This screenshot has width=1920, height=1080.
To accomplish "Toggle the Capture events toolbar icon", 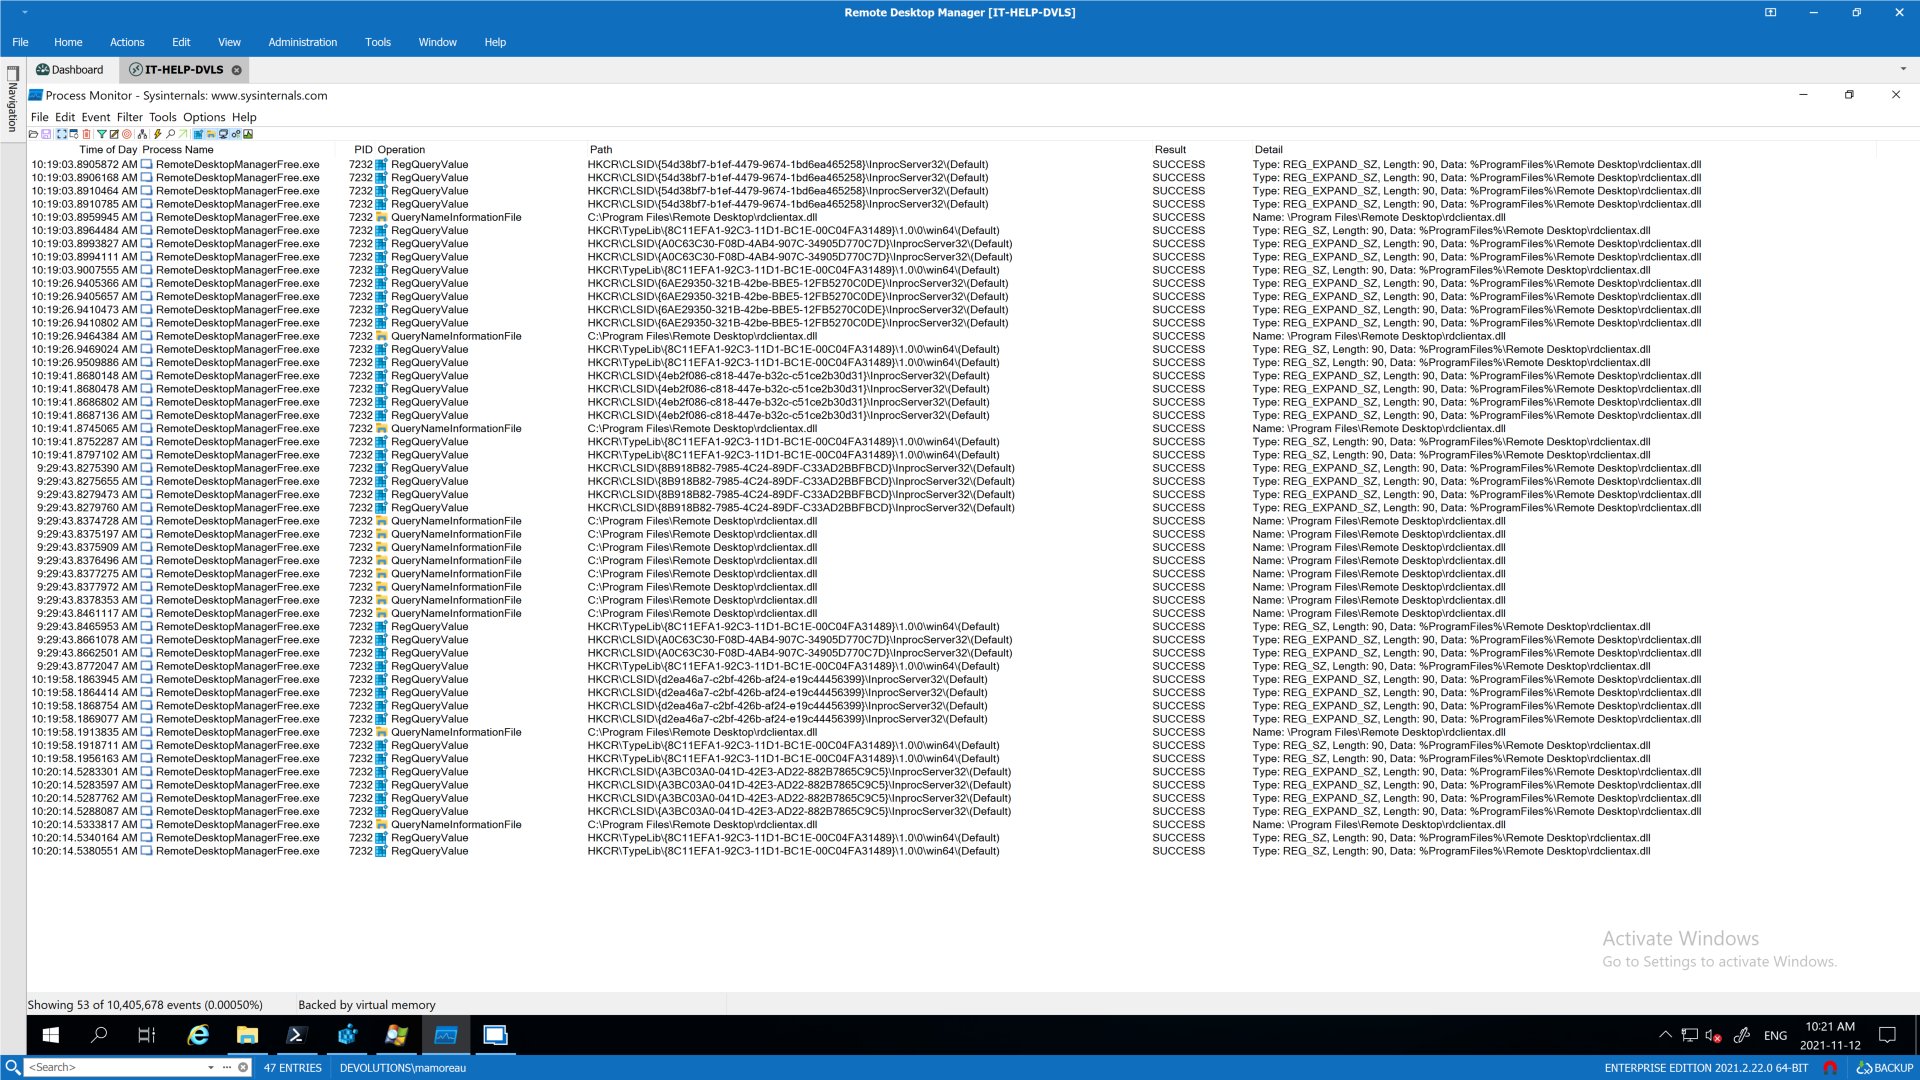I will [x=62, y=134].
